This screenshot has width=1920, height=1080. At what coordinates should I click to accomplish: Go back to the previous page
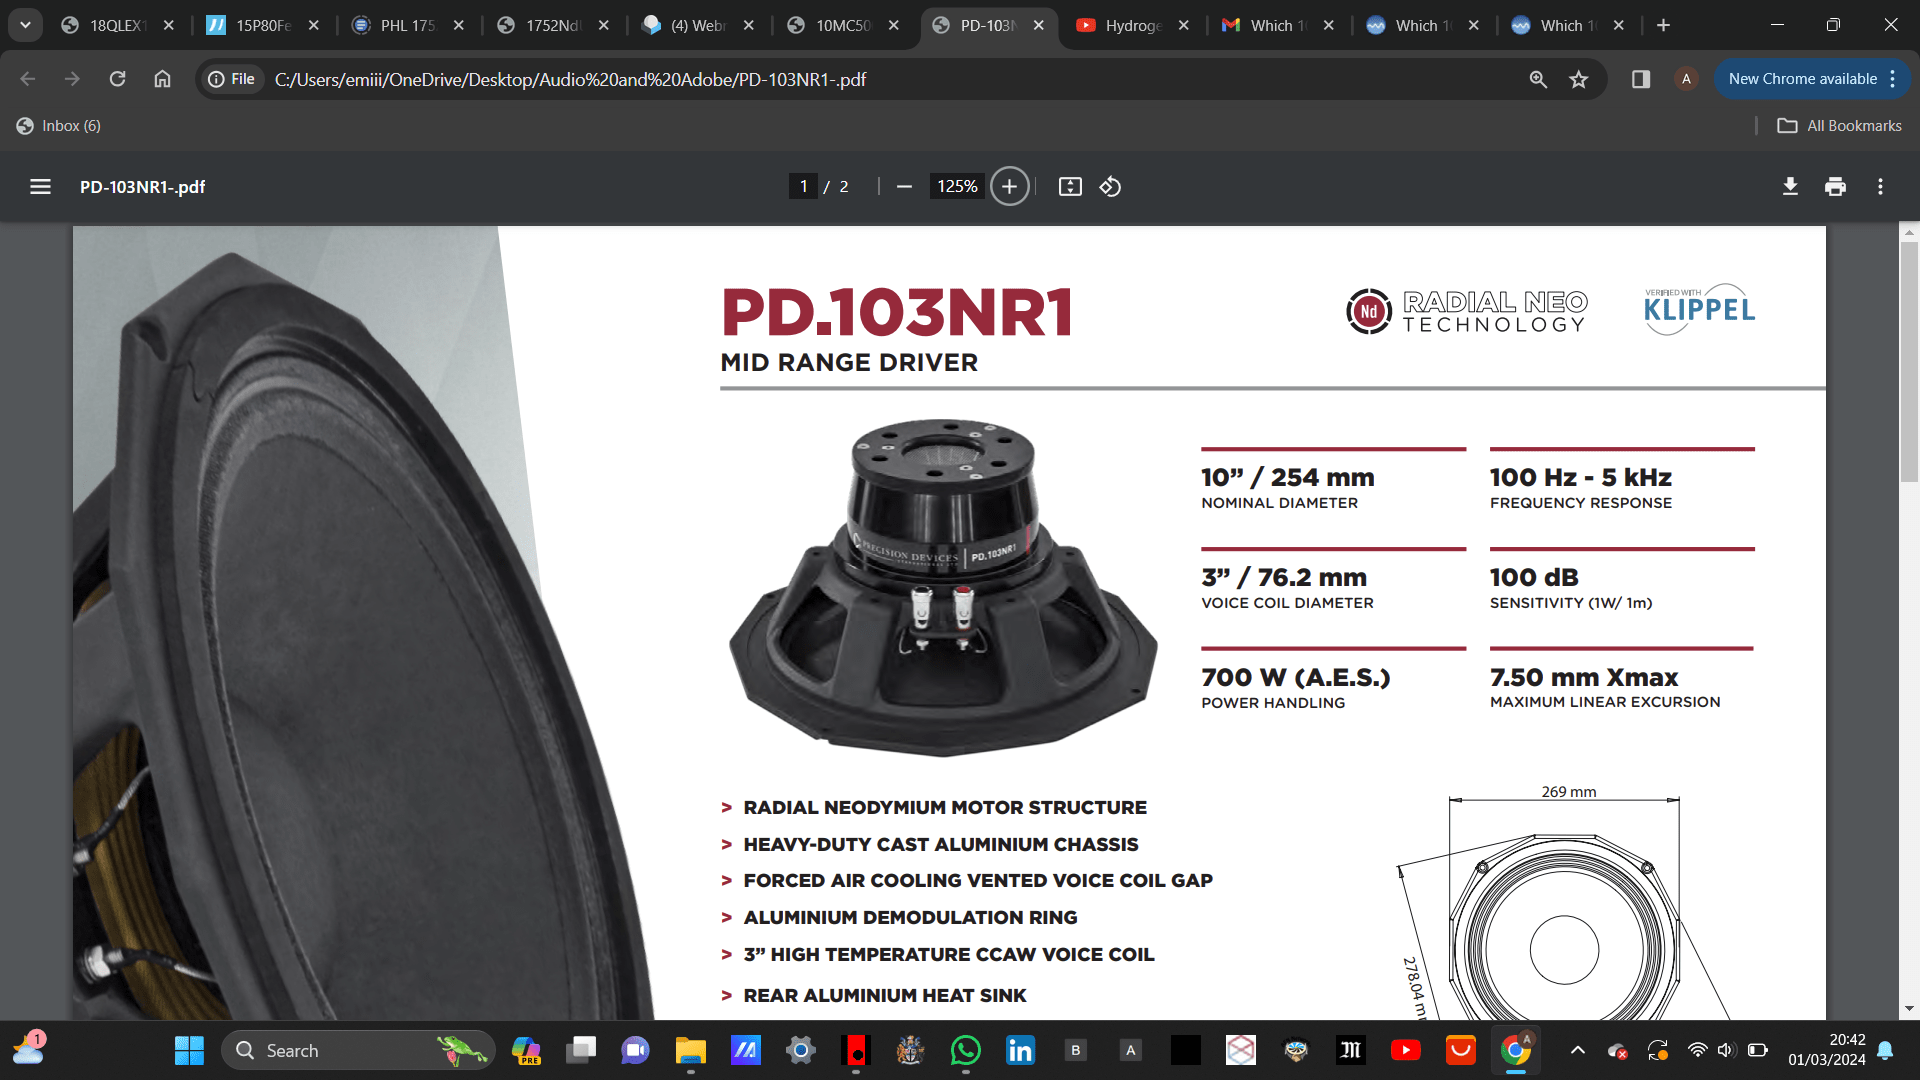(x=27, y=79)
